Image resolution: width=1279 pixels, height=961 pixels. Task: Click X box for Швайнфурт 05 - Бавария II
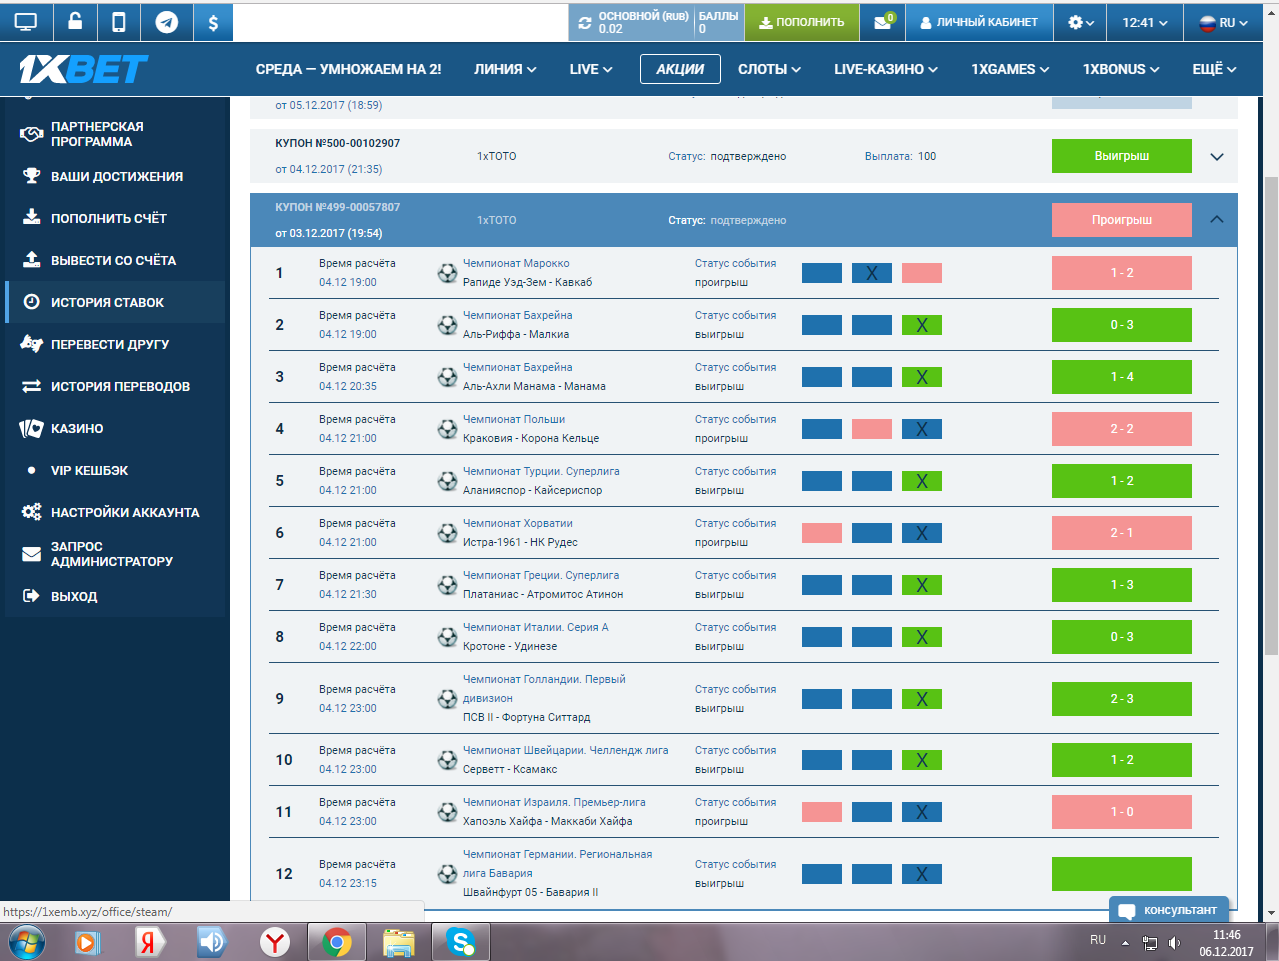pyautogui.click(x=922, y=874)
